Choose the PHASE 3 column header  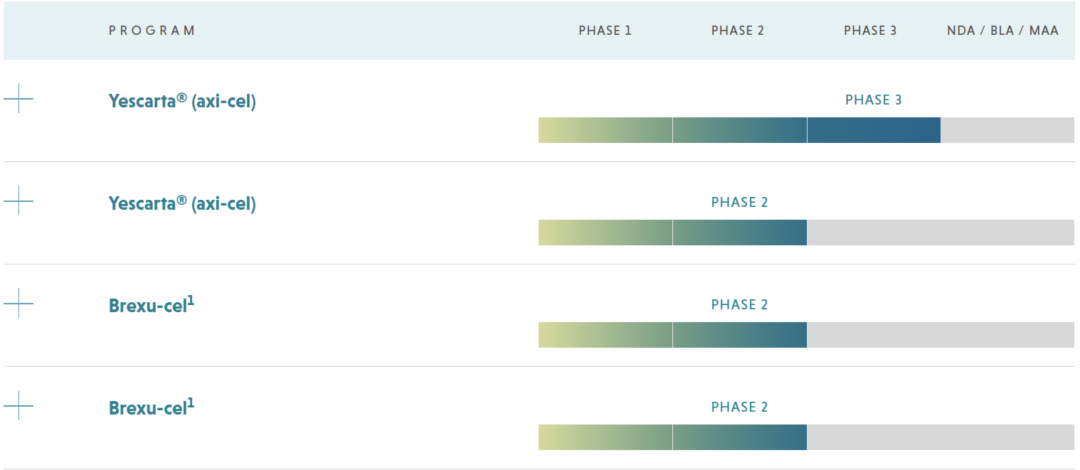click(870, 31)
